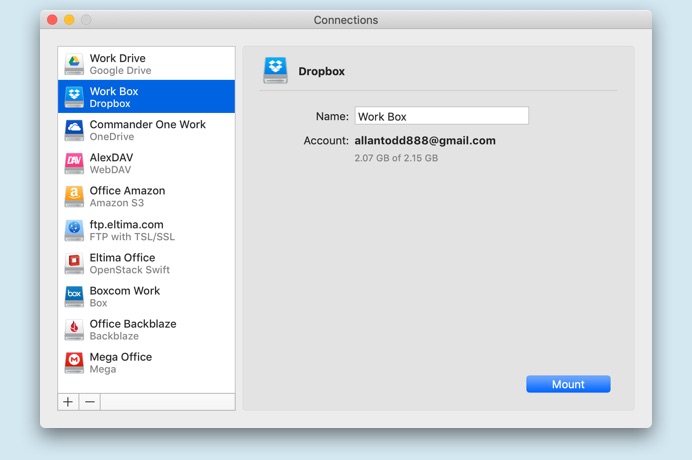Viewport: 692px width, 460px height.
Task: Click the account email allantodd888@gmail.com
Action: click(425, 140)
